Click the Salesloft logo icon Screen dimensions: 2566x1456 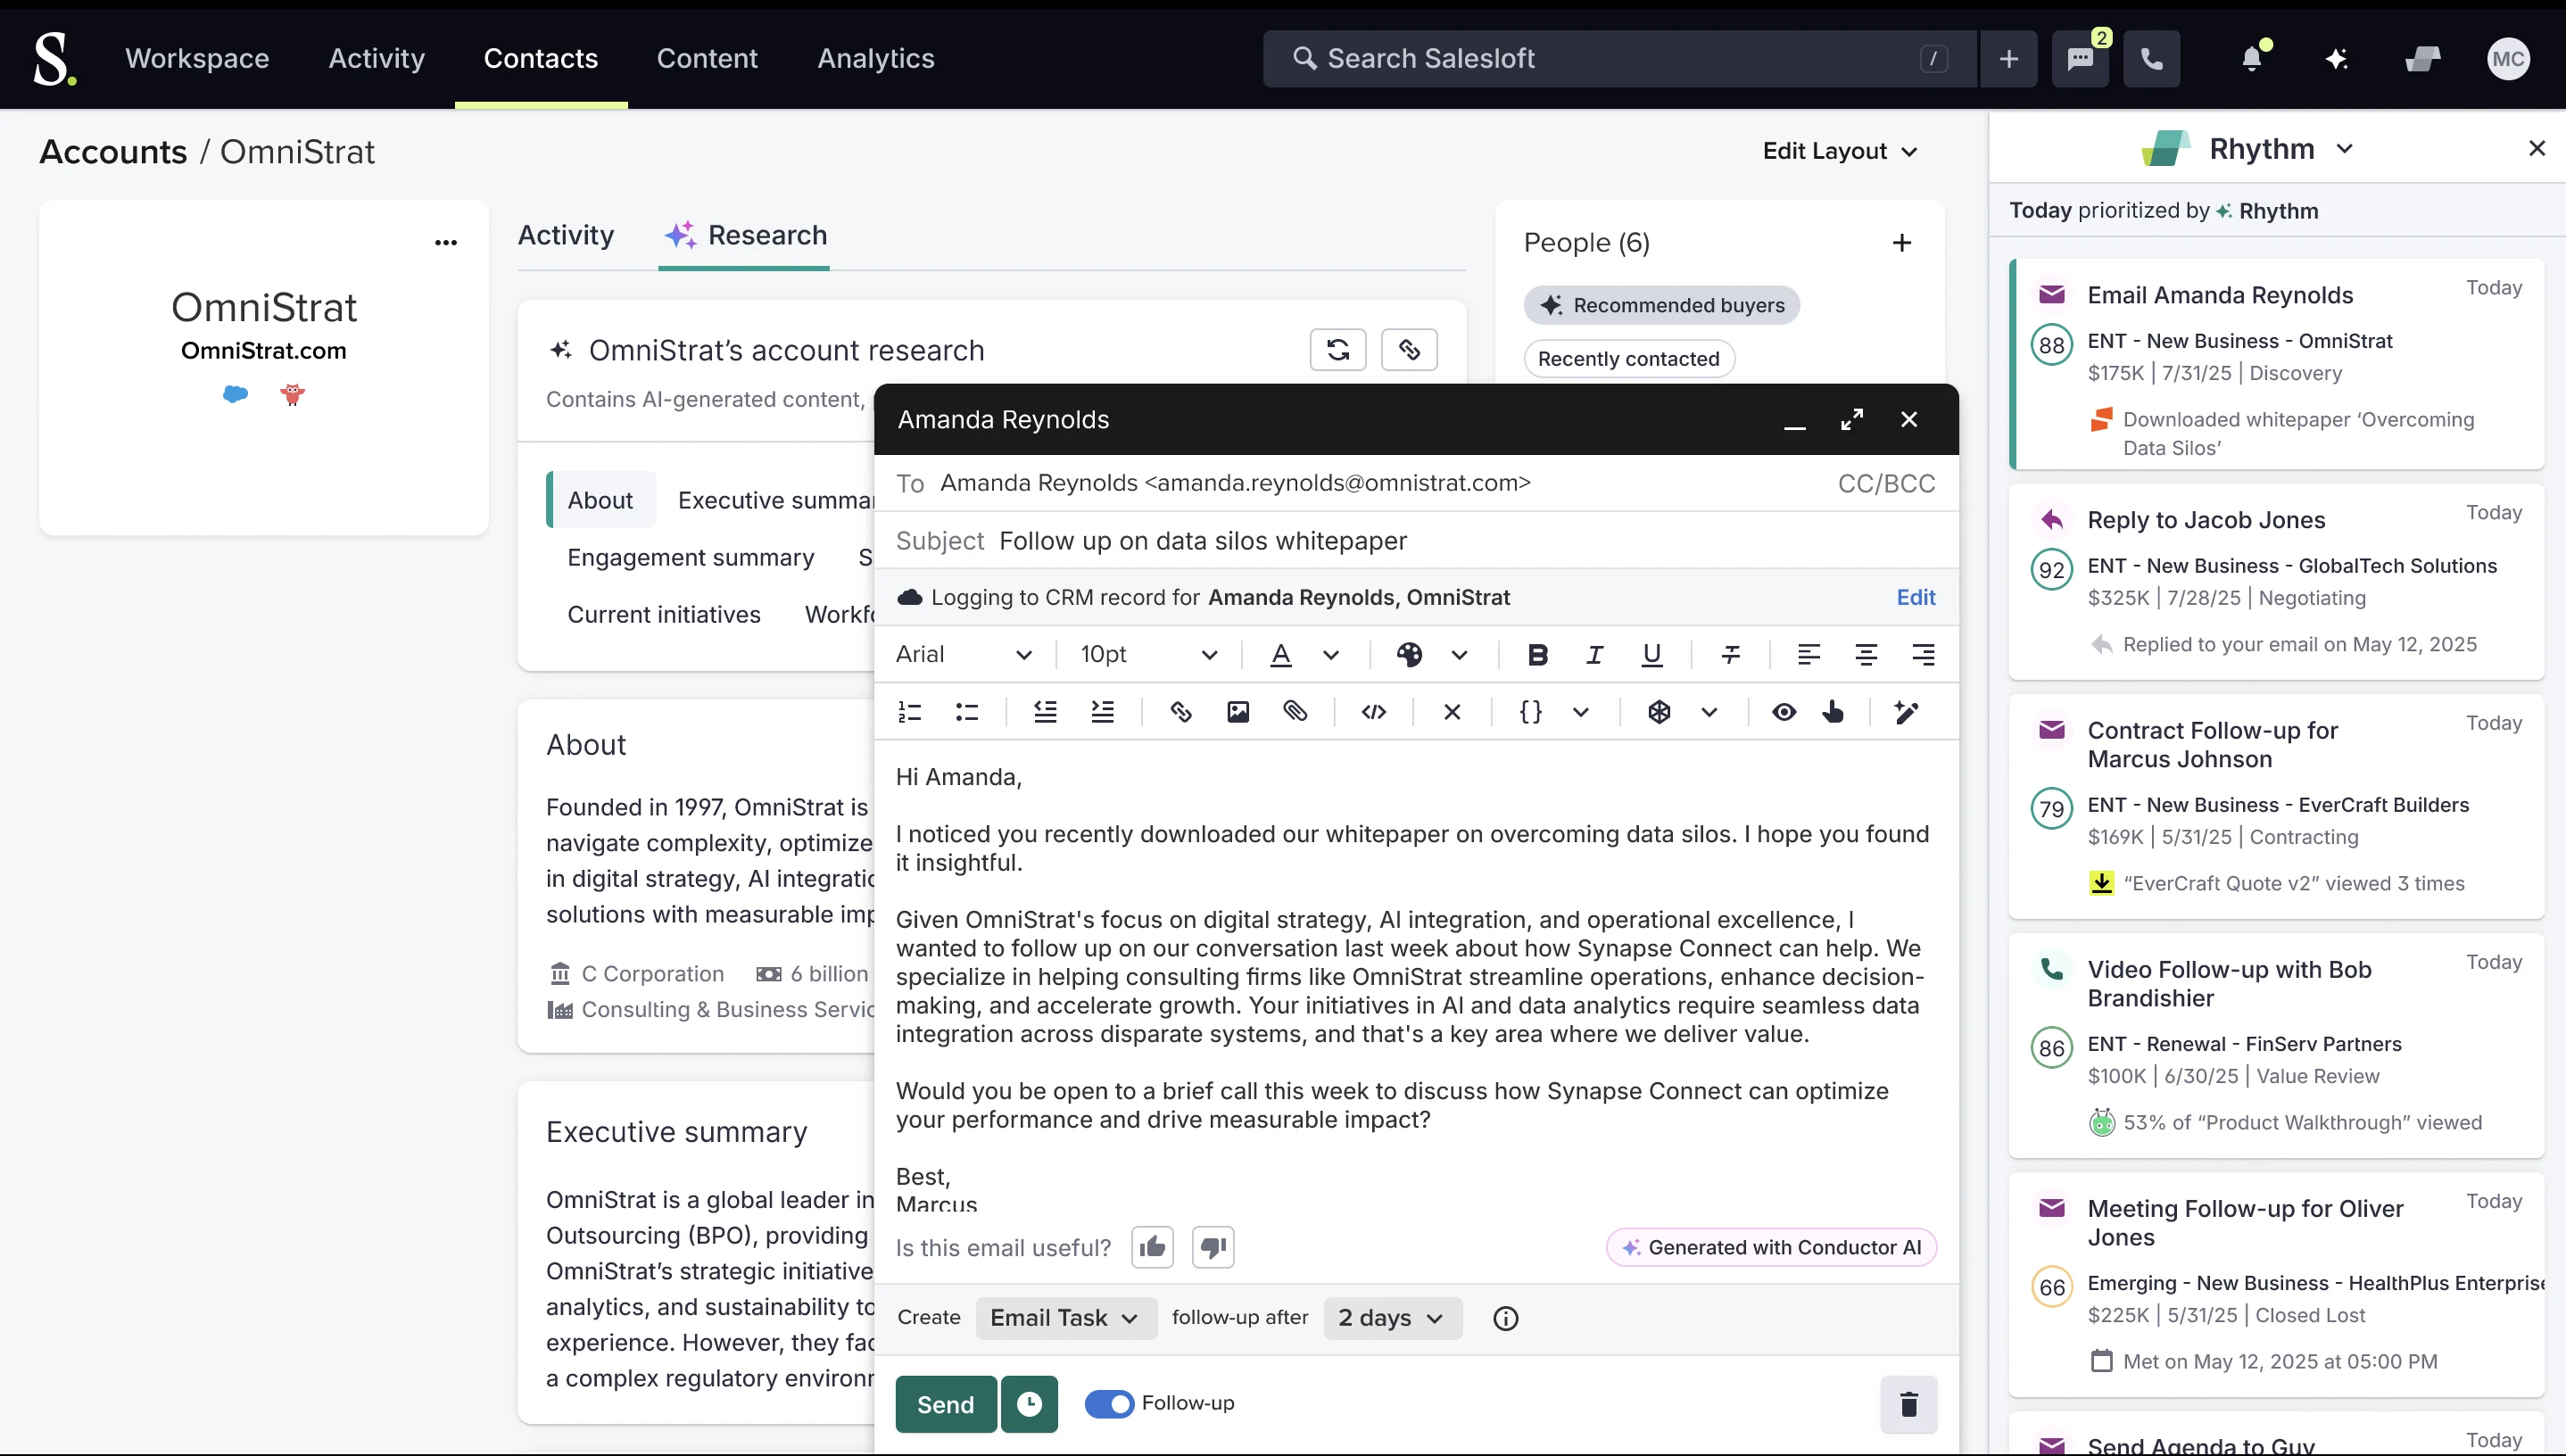(54, 58)
